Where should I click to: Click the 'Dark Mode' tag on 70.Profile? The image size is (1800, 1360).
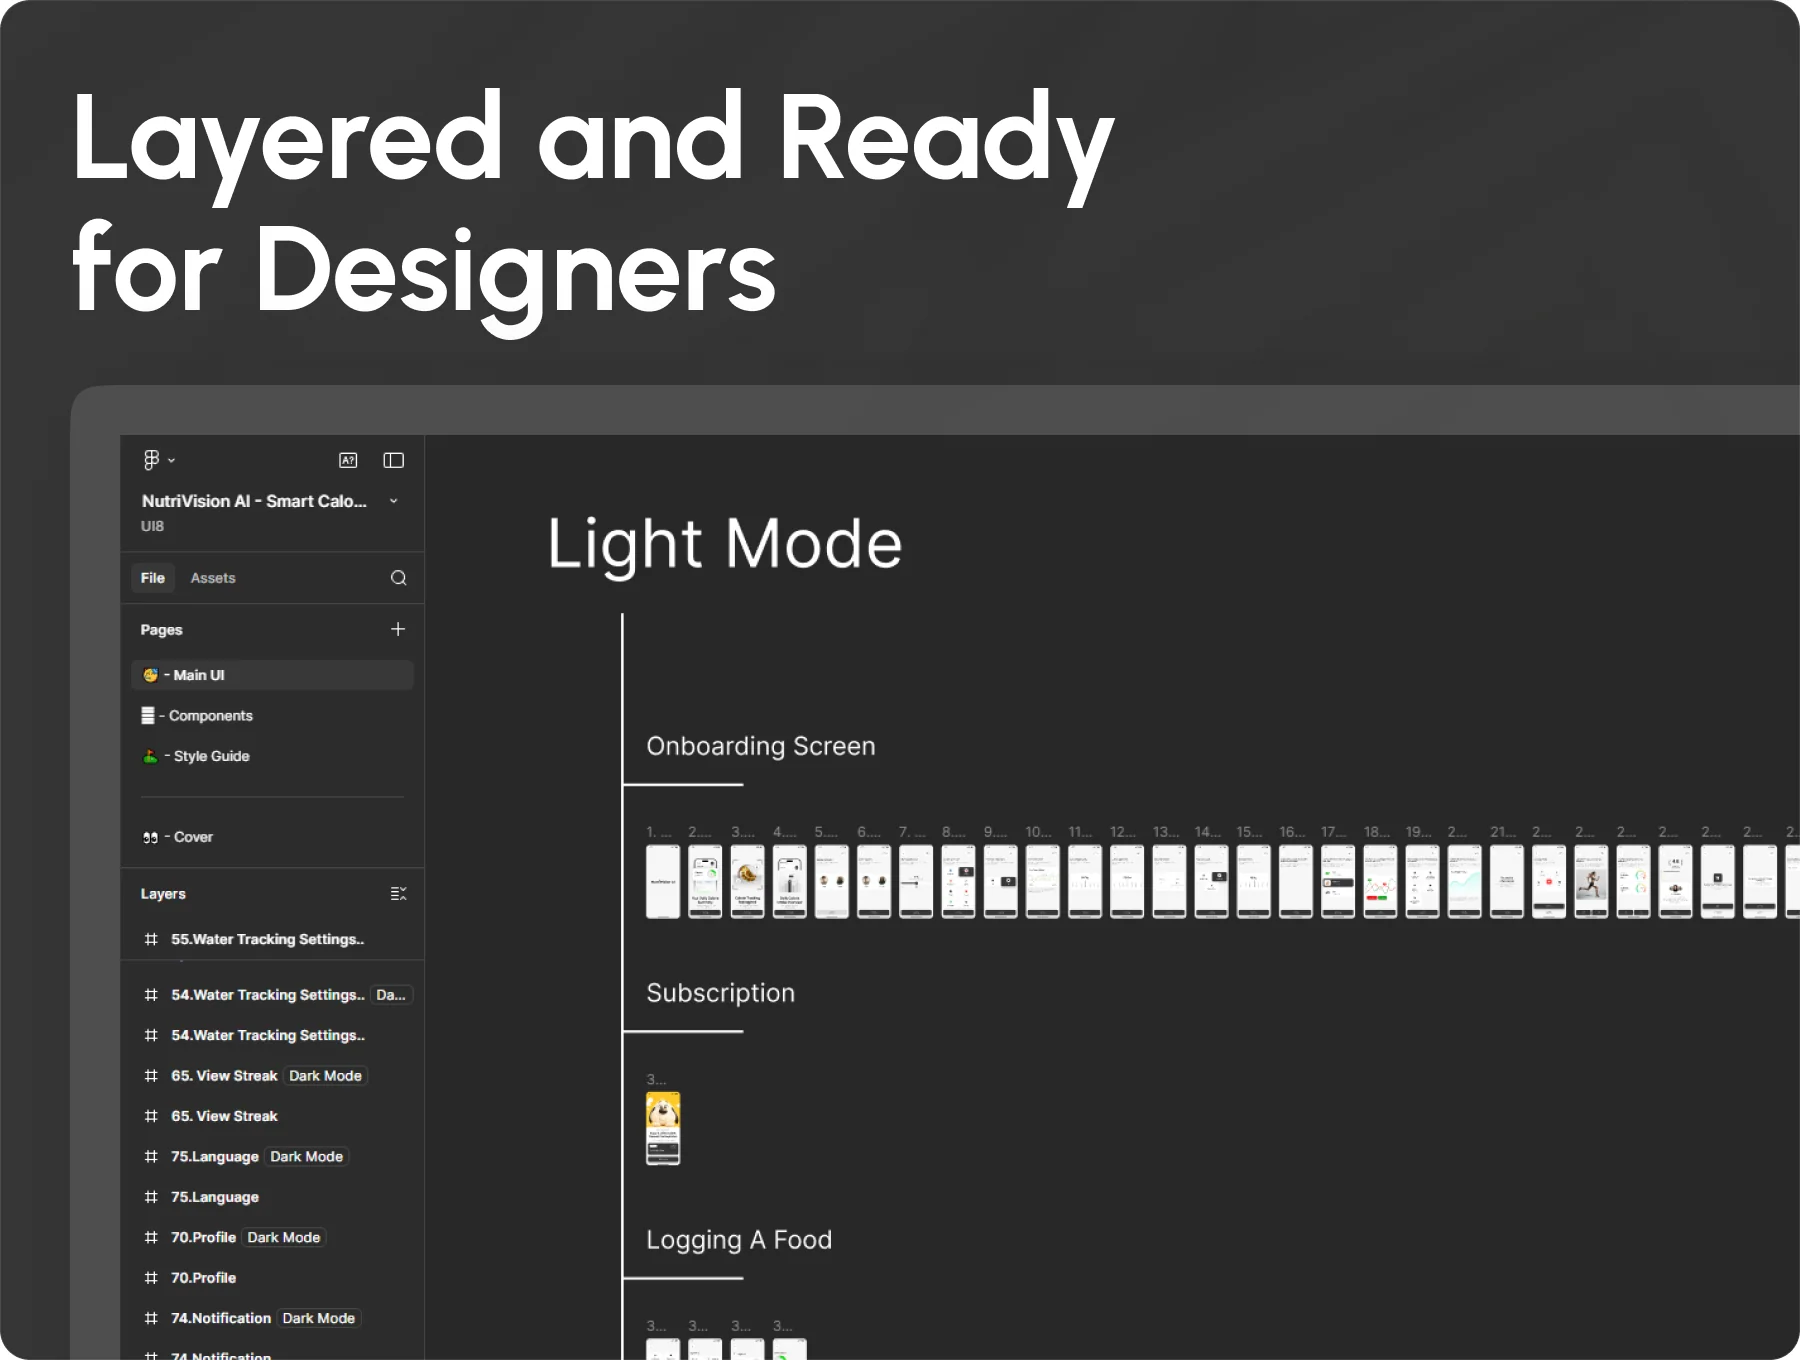[x=284, y=1238]
